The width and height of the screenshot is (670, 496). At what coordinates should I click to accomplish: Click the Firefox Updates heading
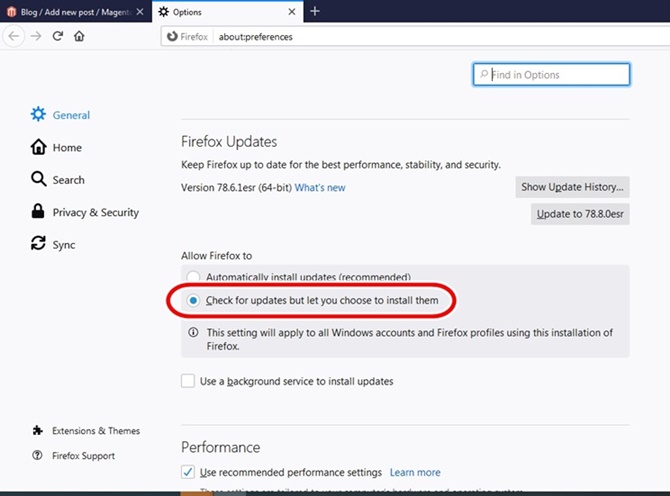pos(229,141)
